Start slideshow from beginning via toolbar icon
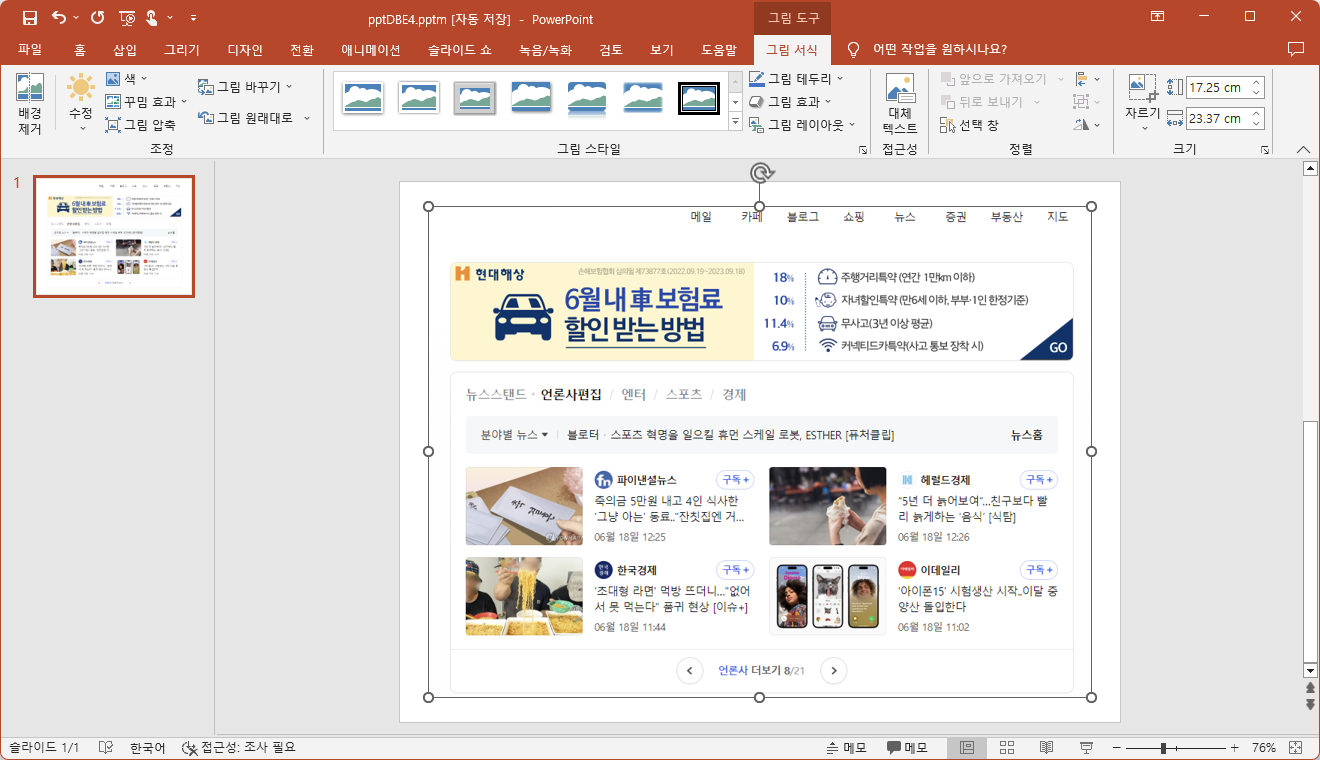The height and width of the screenshot is (760, 1320). pos(126,18)
